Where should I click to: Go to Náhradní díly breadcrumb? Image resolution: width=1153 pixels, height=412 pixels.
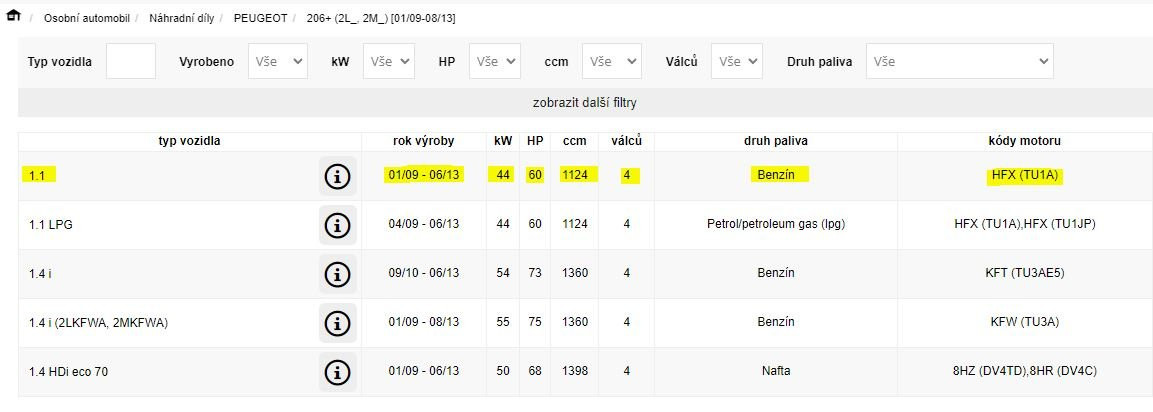(x=184, y=19)
